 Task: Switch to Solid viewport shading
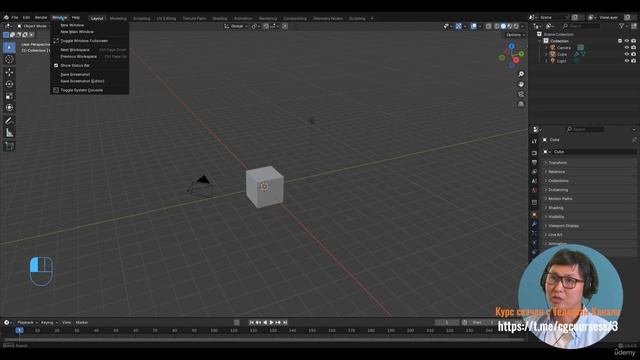[x=503, y=26]
